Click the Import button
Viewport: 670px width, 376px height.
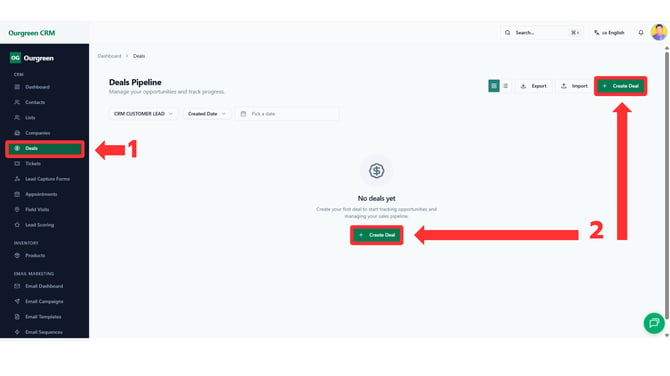pos(574,86)
